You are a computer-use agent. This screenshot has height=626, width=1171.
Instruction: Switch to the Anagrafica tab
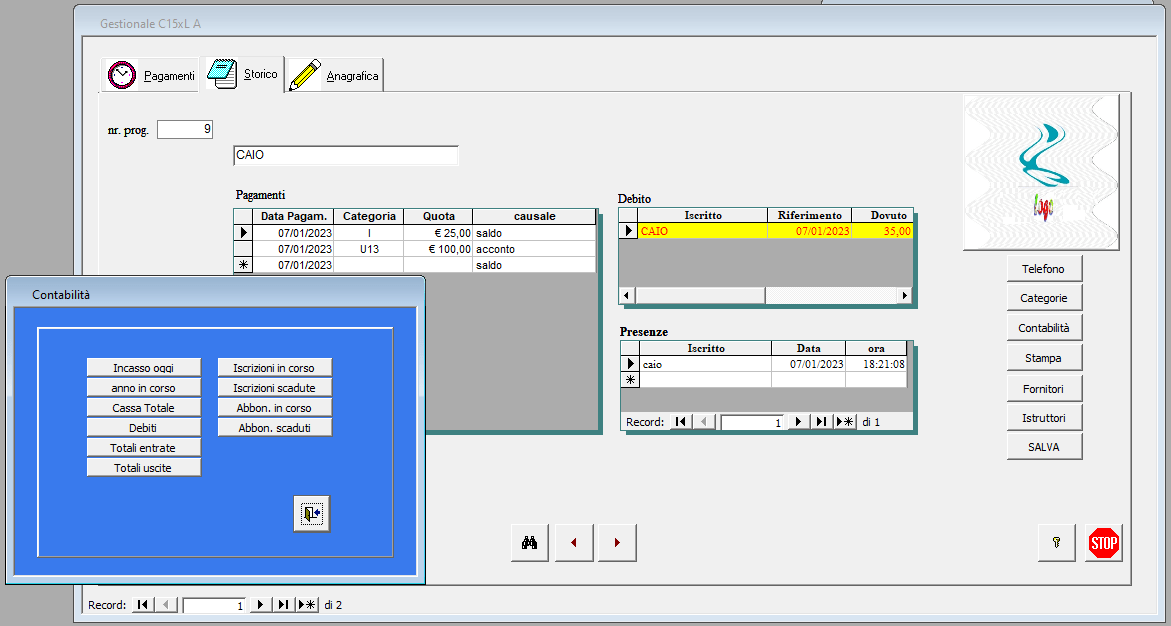[335, 75]
